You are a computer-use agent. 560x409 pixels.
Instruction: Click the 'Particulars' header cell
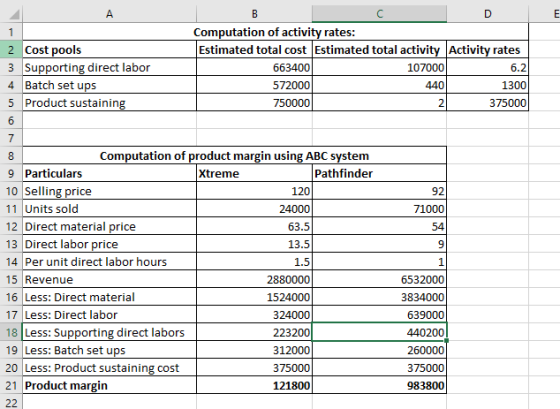(109, 174)
